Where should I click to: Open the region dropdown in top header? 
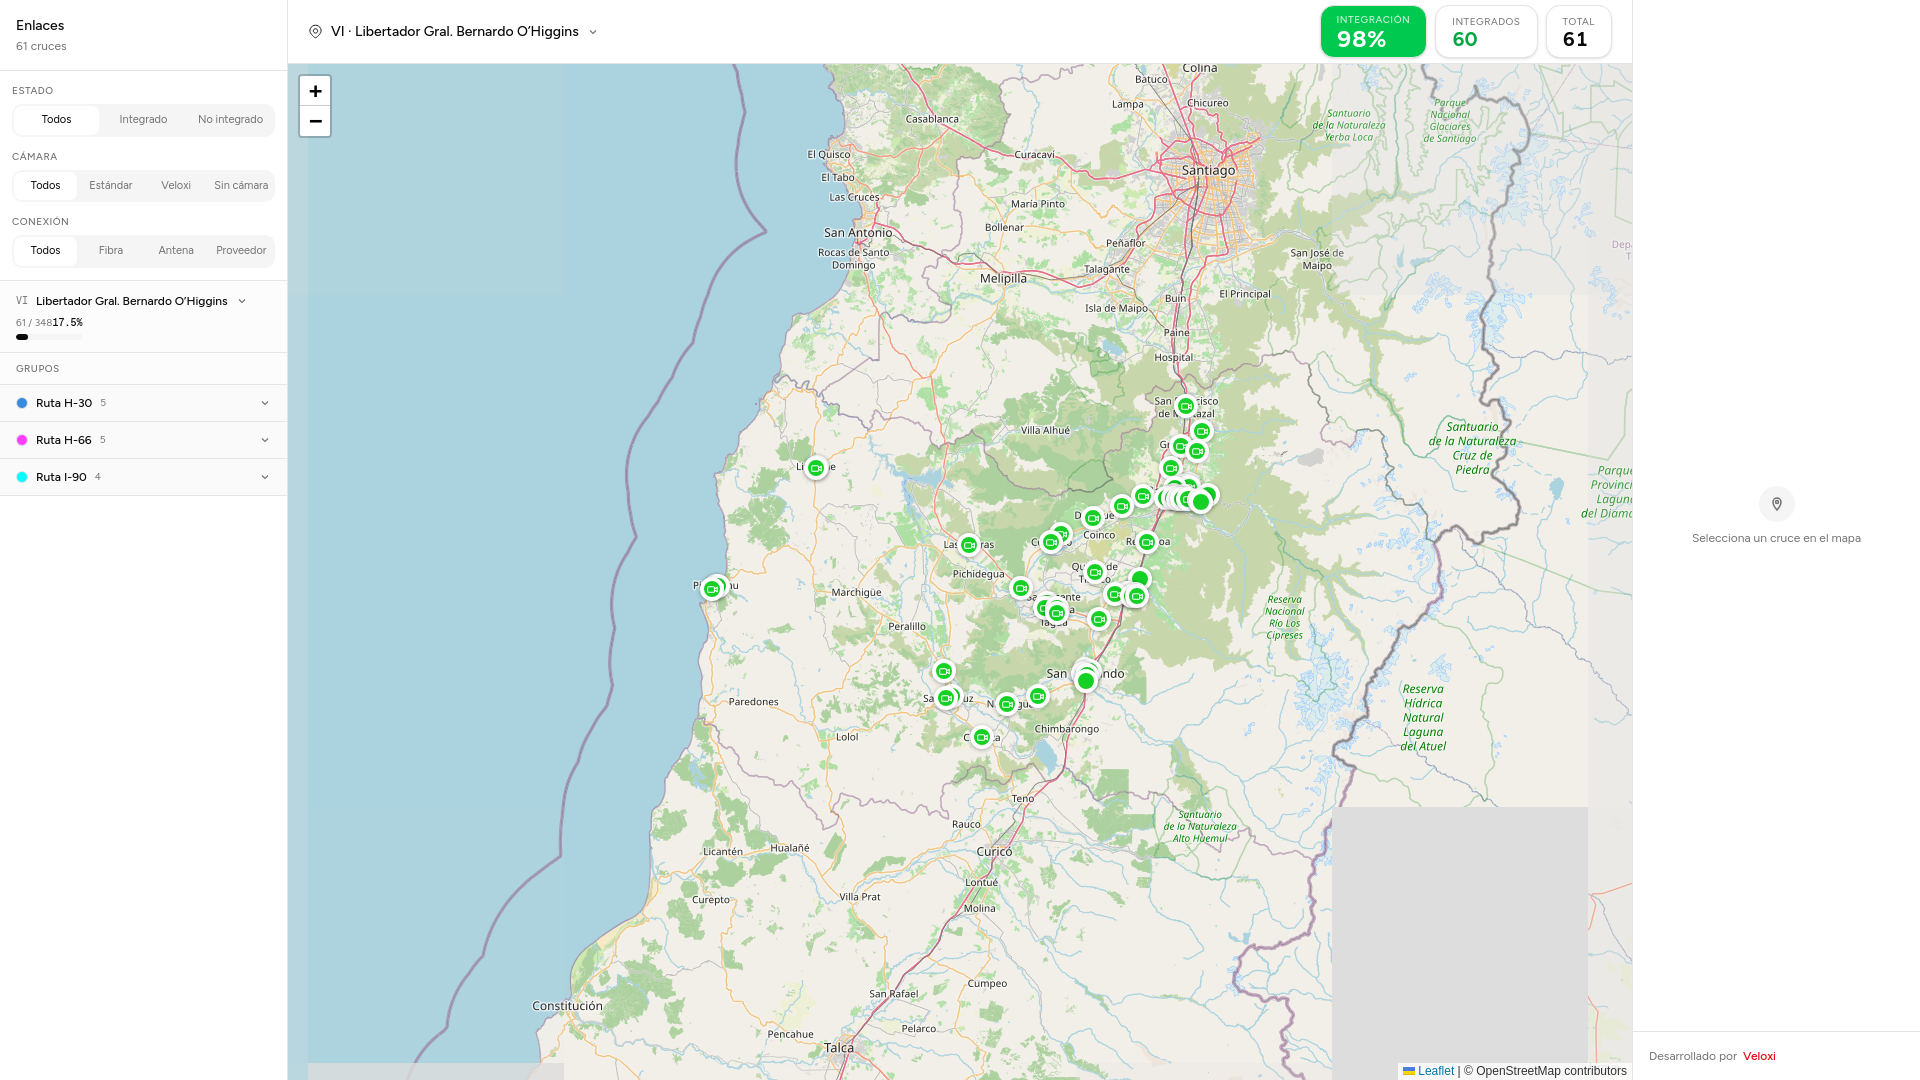click(x=593, y=32)
